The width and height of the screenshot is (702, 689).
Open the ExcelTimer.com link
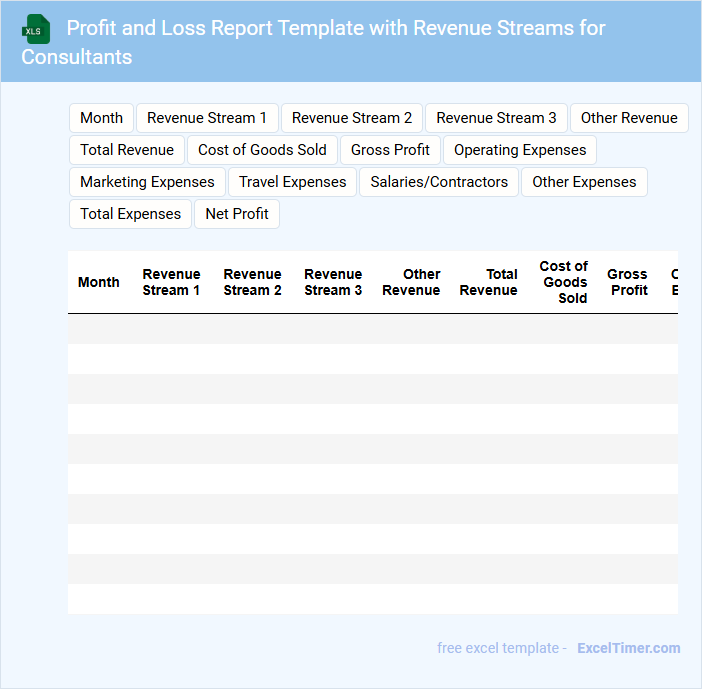click(628, 648)
